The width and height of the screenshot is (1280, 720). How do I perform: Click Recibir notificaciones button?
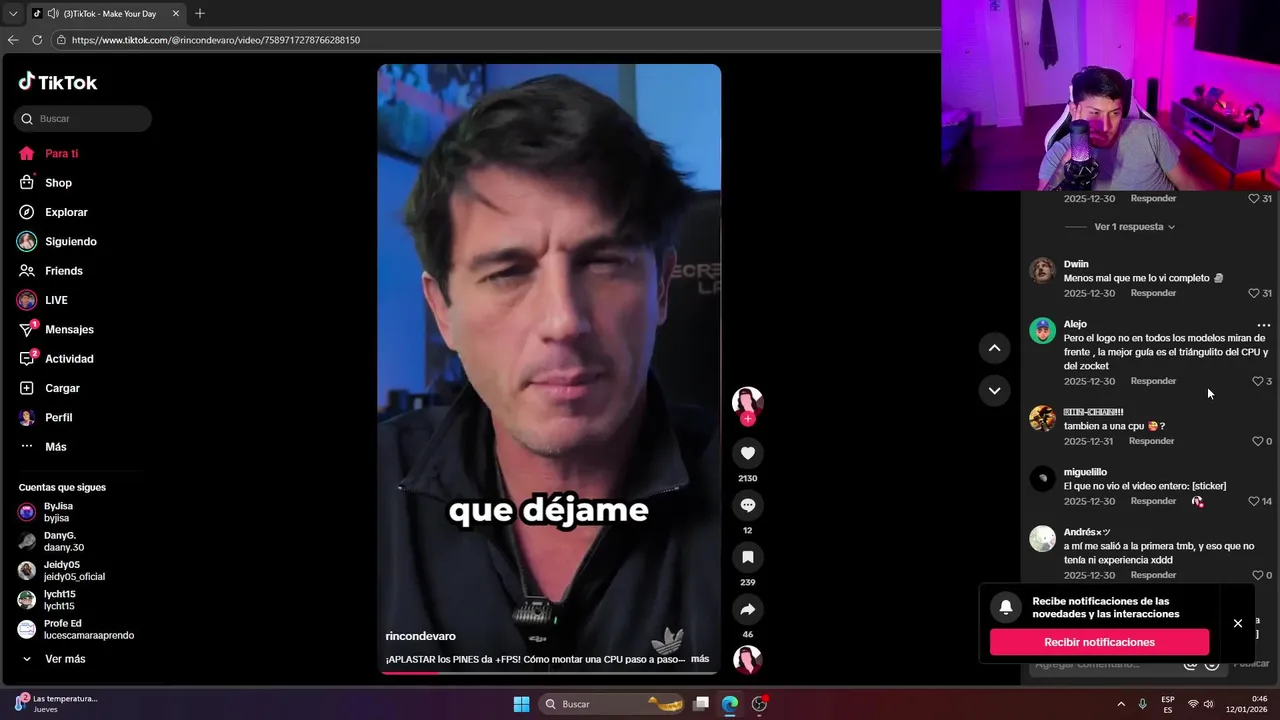1099,642
